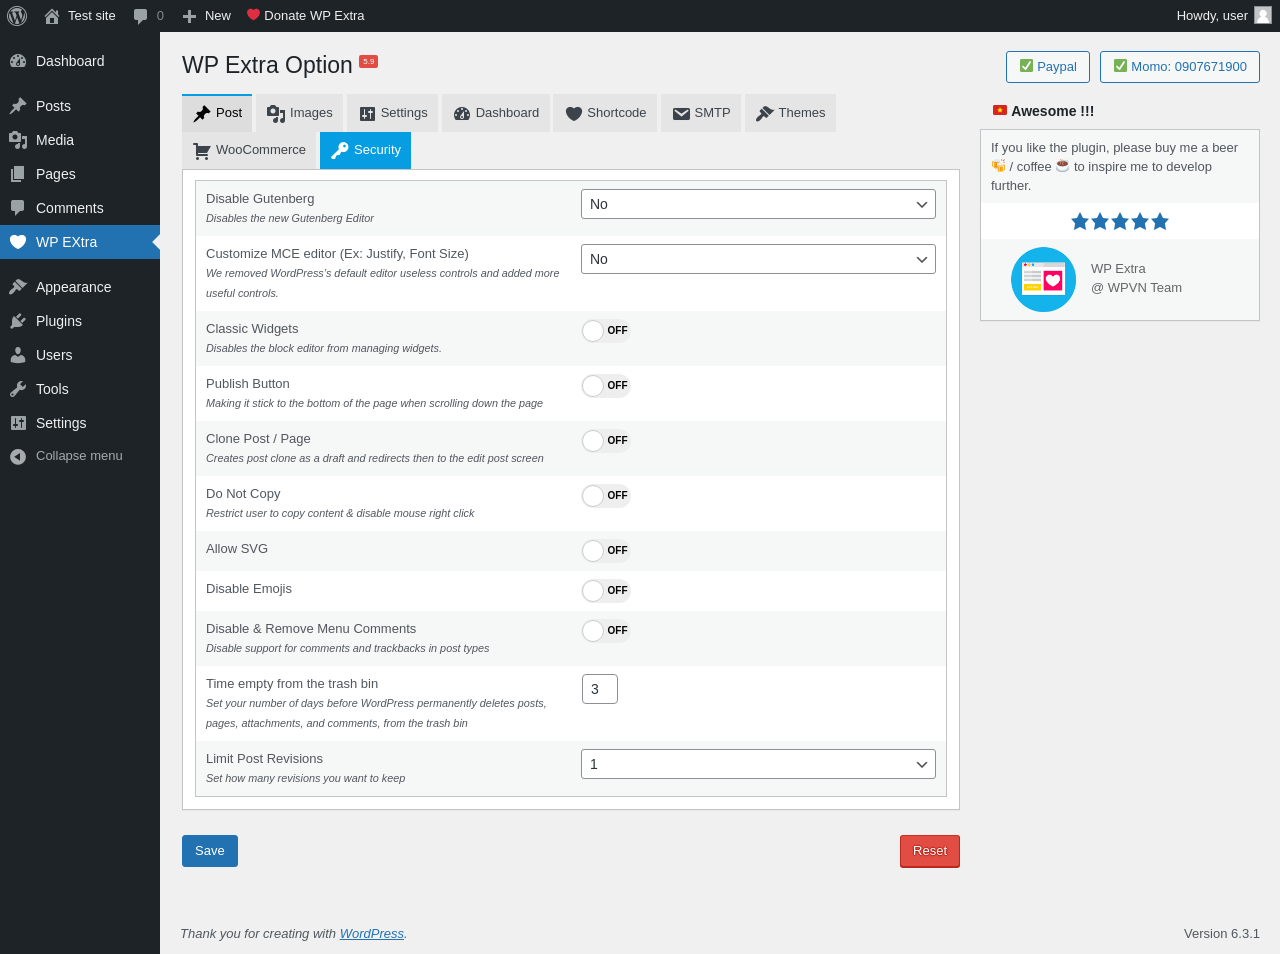Click the Settings sliders icon in sidebar

[x=18, y=423]
